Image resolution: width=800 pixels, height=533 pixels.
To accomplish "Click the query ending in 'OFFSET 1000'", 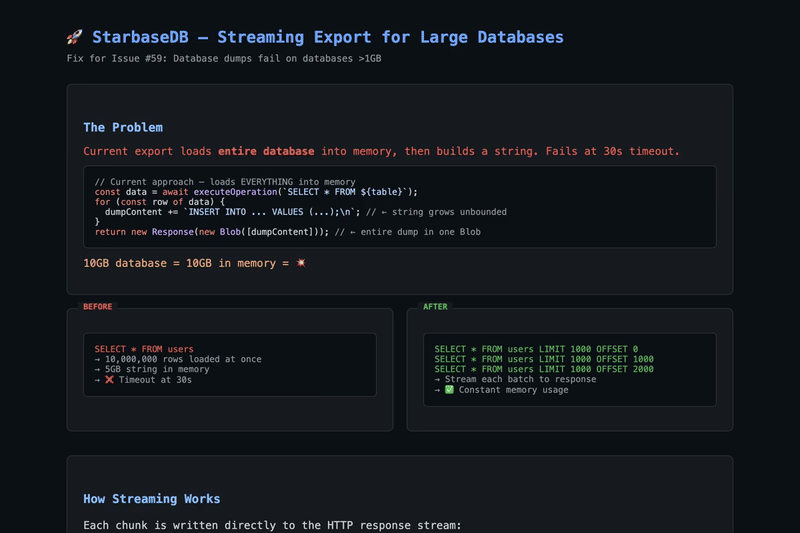I will [x=544, y=359].
